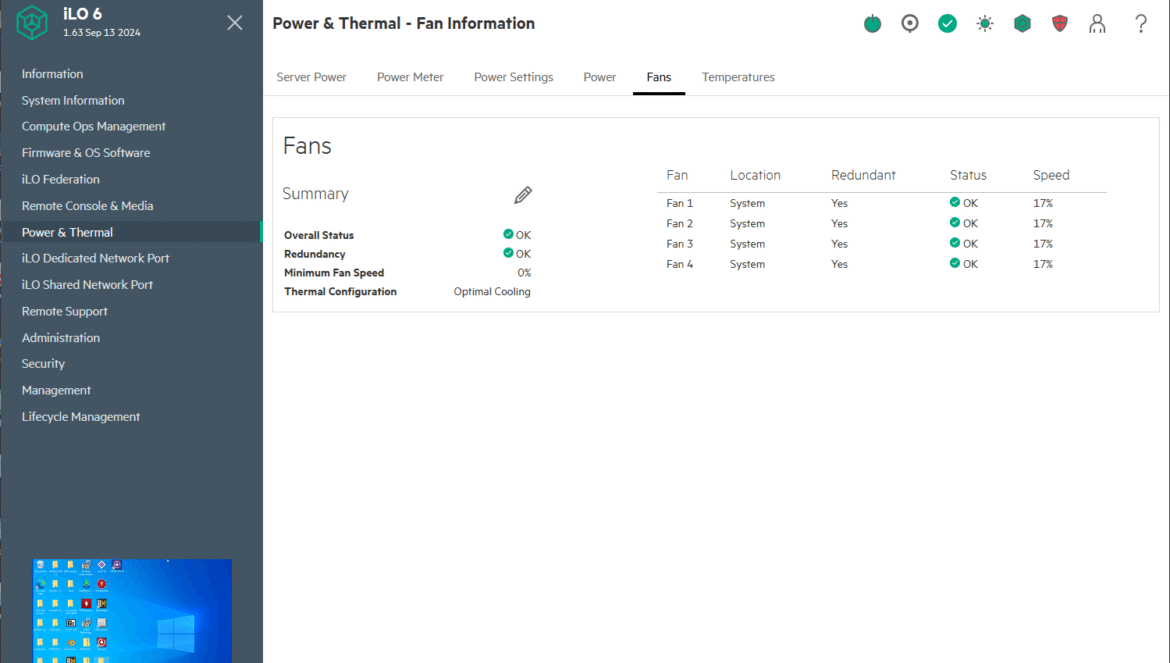Click the Fan 3 Redundant Yes cell

click(x=839, y=244)
